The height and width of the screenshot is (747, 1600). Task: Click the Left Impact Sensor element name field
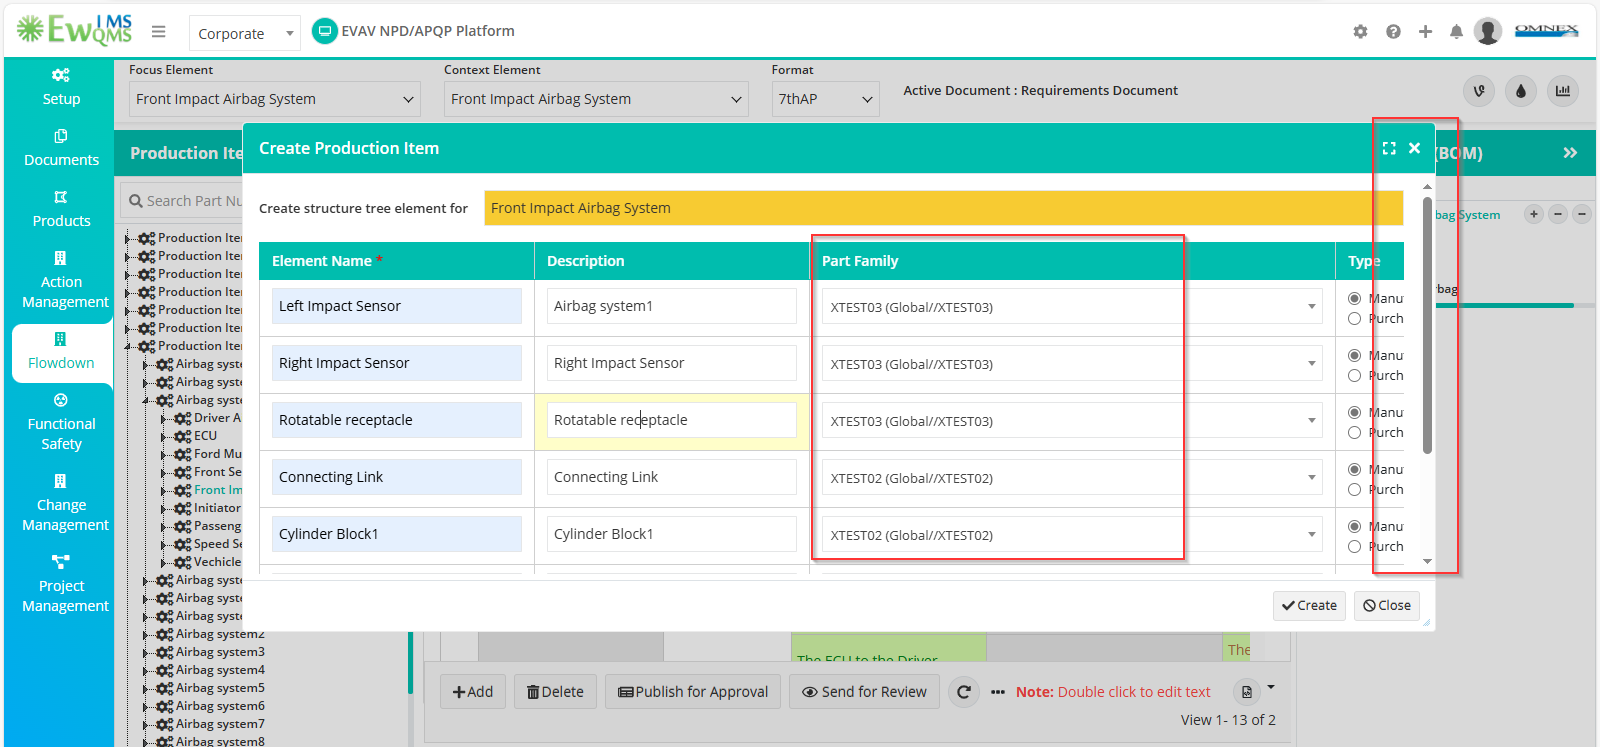click(x=397, y=306)
